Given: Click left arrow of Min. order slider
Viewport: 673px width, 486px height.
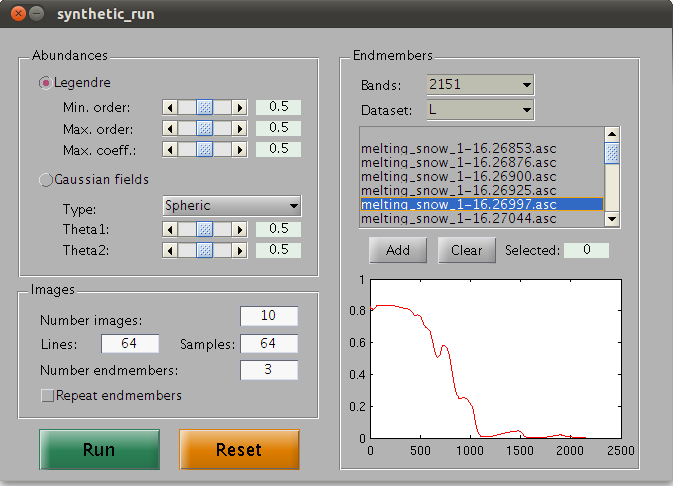Looking at the screenshot, I should click(x=169, y=107).
